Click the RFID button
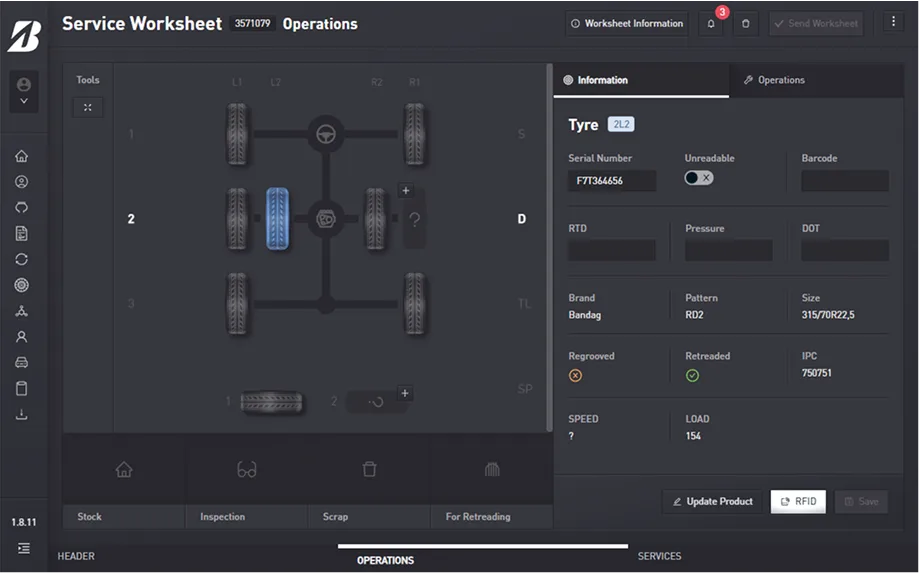 pos(798,502)
